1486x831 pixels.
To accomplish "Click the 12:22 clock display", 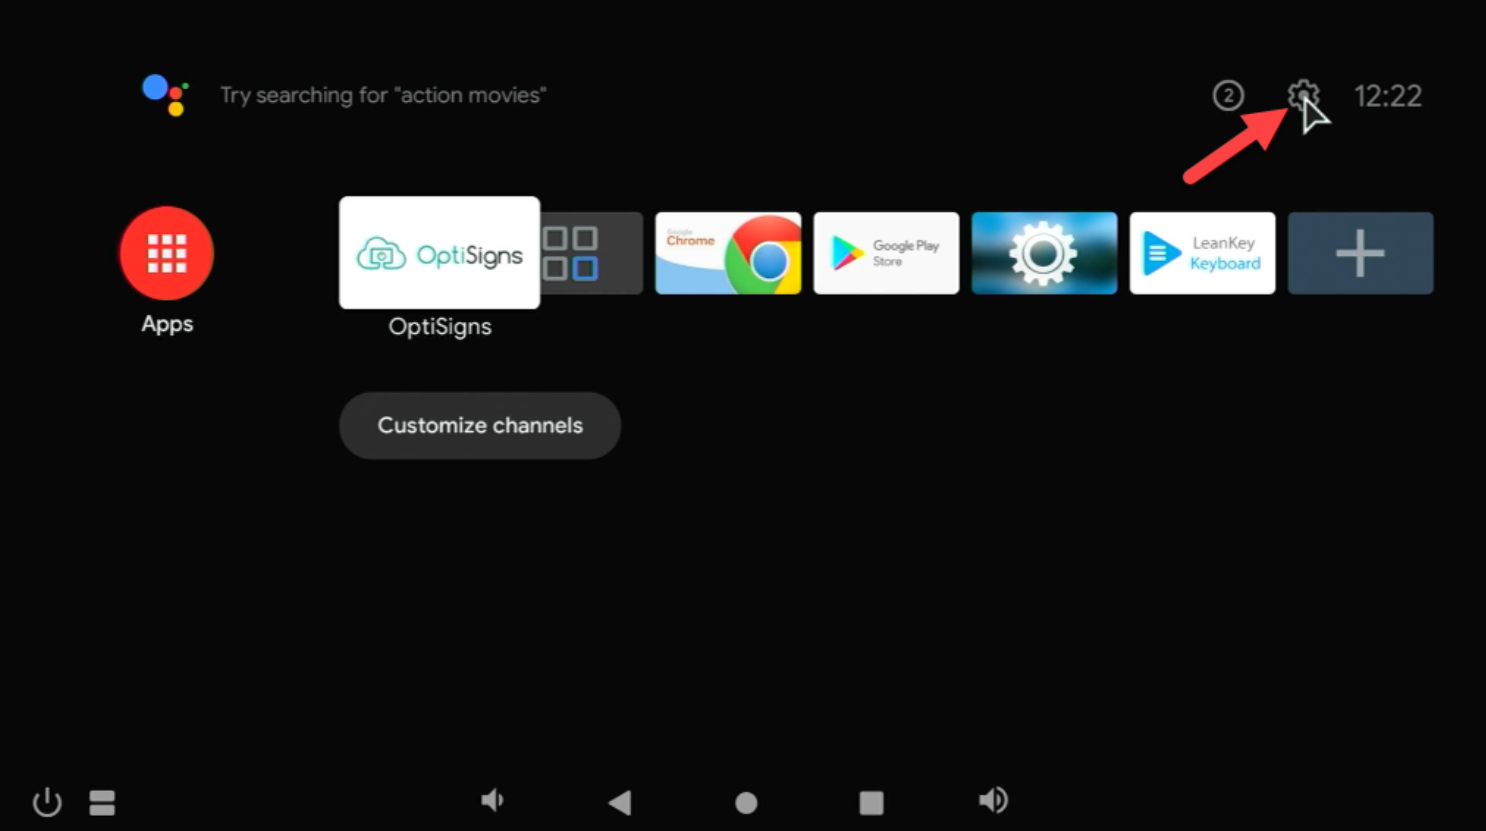I will click(x=1387, y=96).
